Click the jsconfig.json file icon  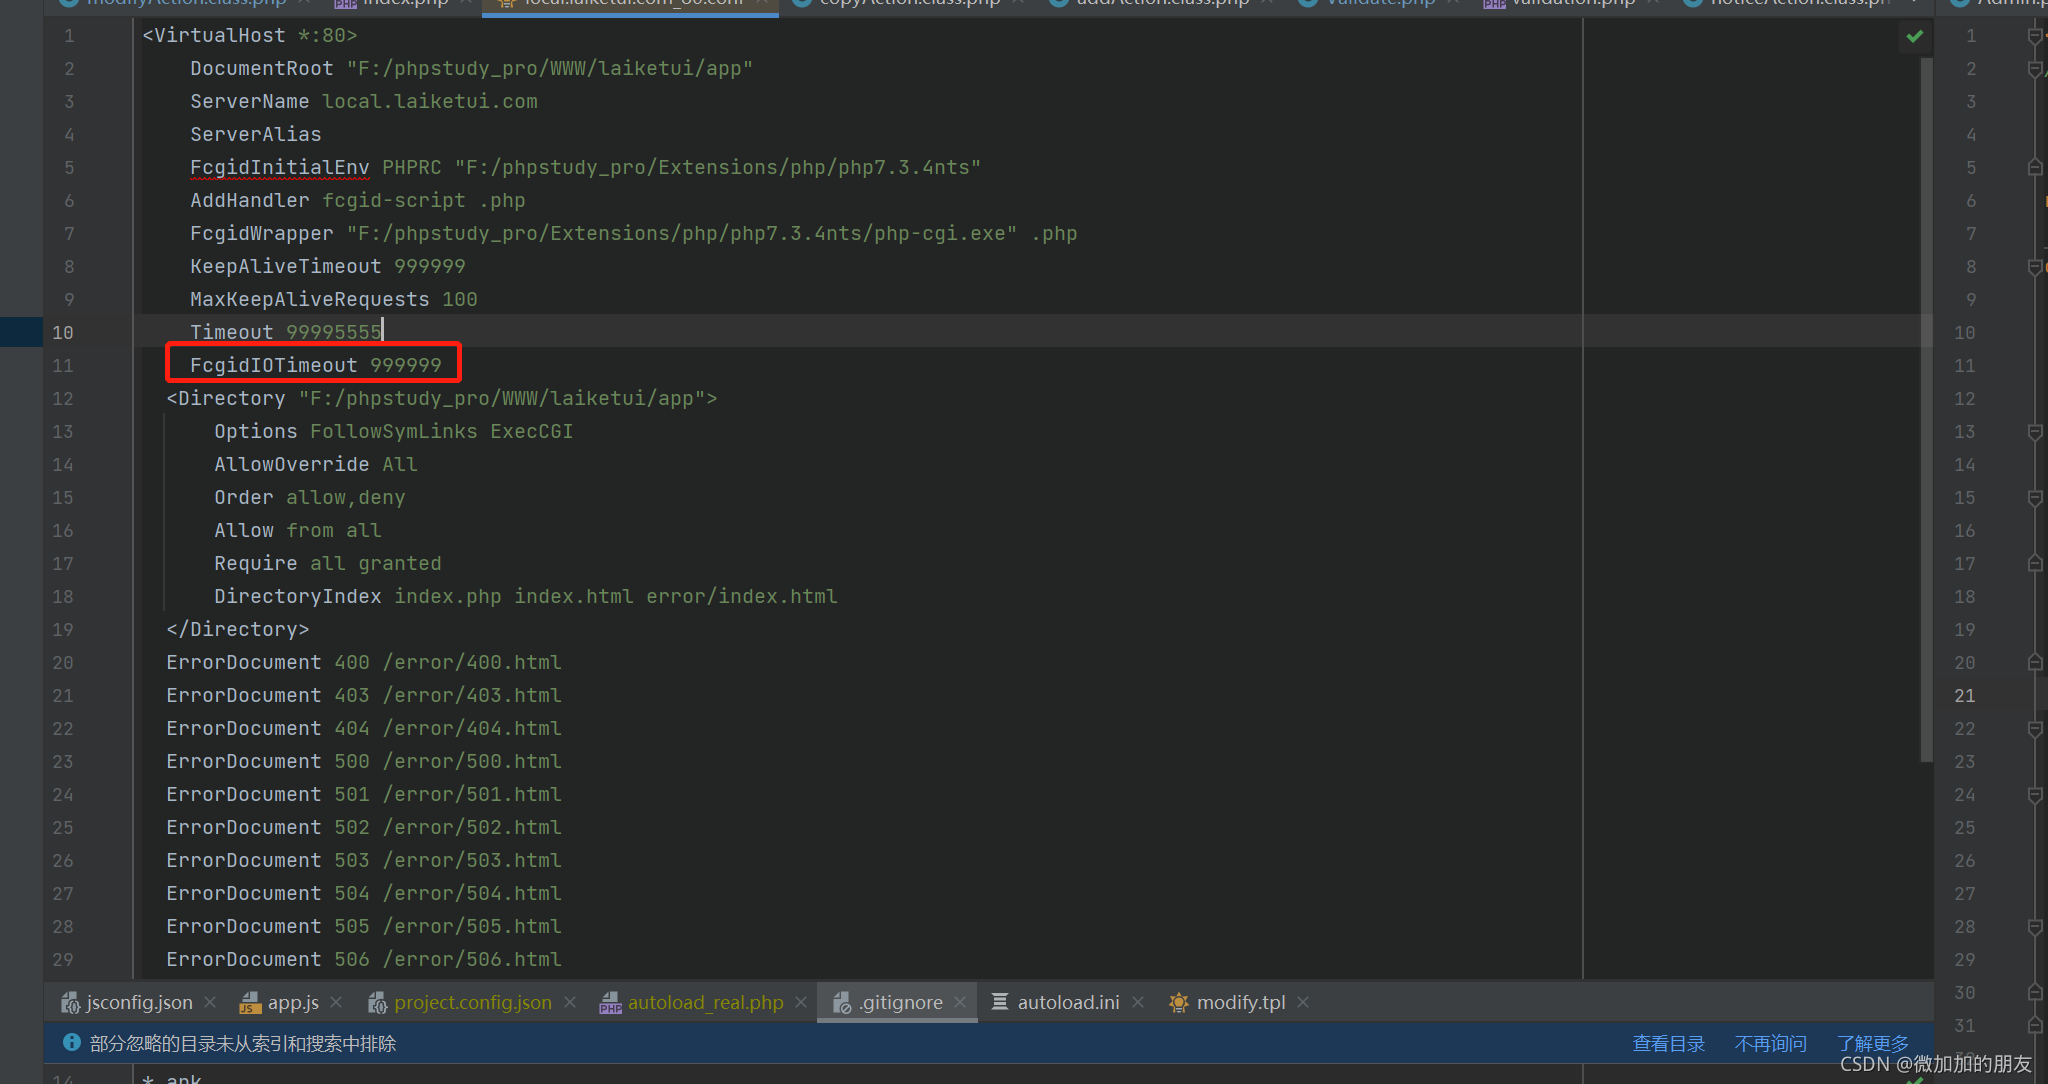coord(70,1002)
